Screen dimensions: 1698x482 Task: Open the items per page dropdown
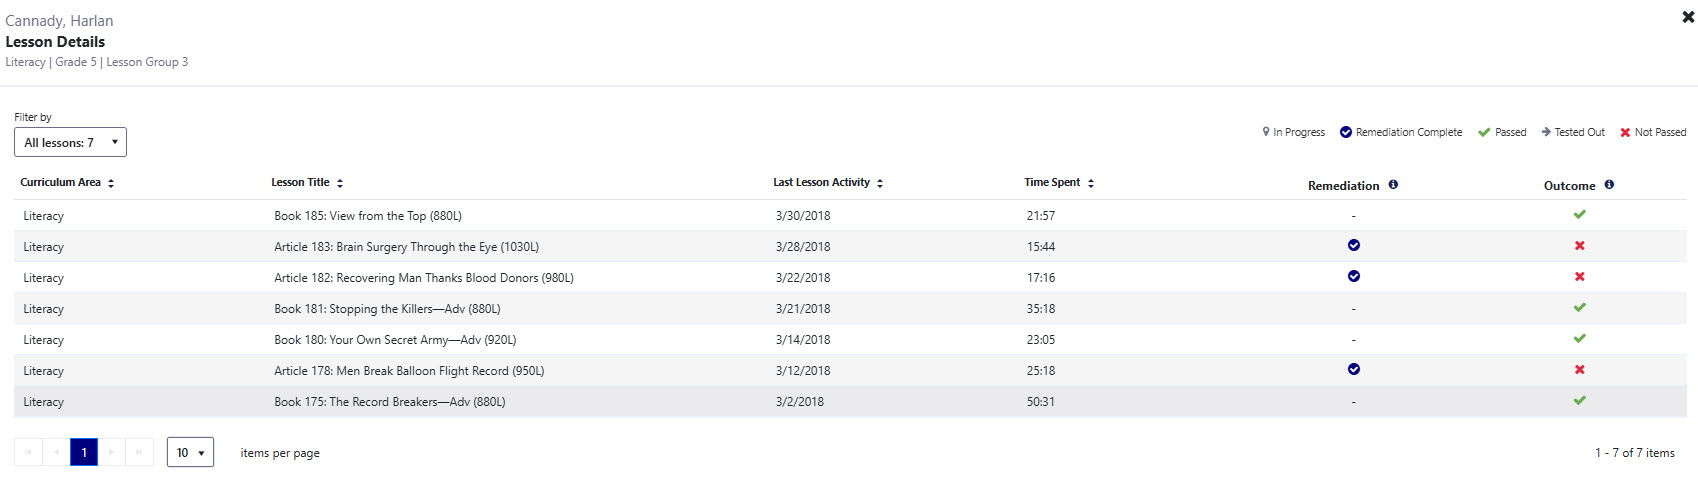190,453
